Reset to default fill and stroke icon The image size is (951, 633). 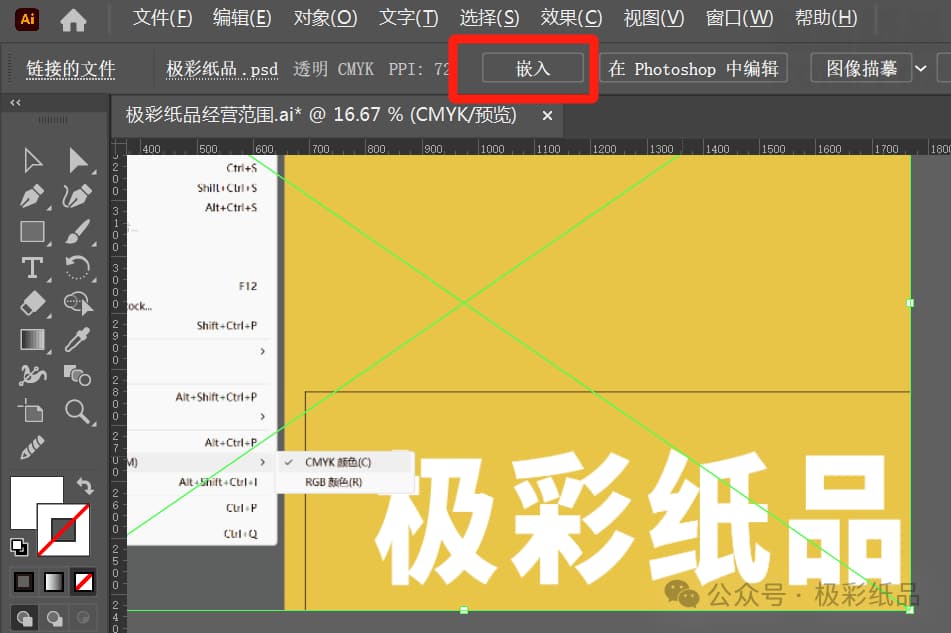pyautogui.click(x=19, y=547)
